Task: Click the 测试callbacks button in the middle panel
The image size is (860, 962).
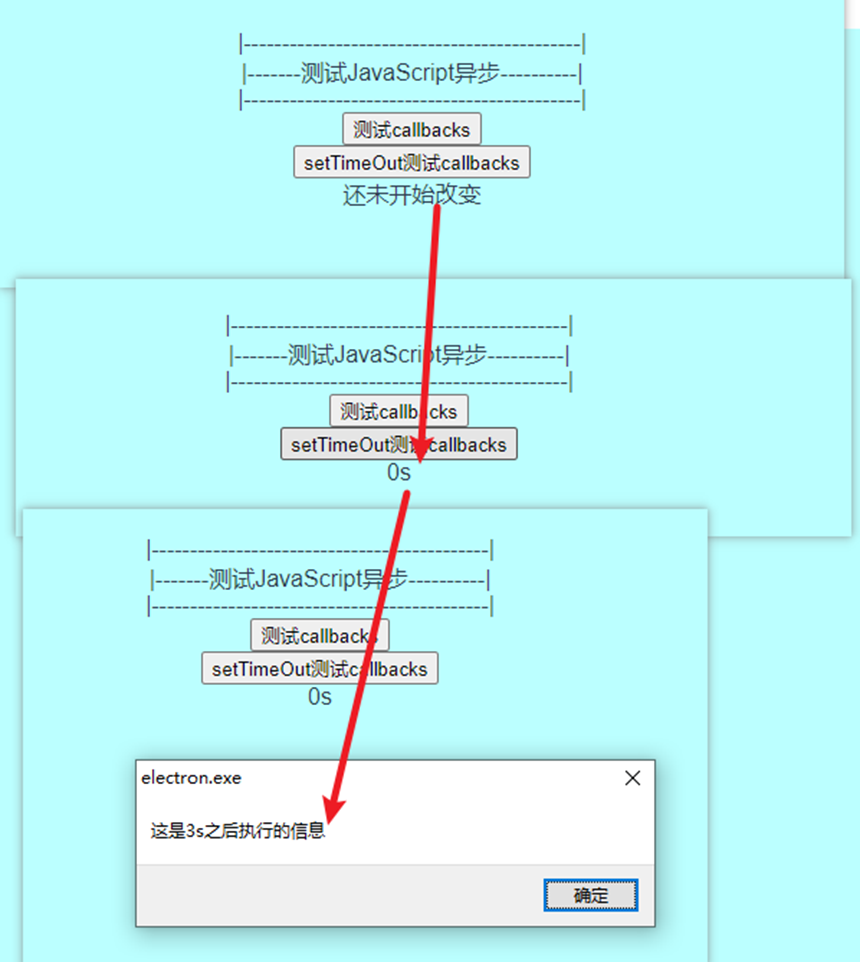Action: [398, 410]
